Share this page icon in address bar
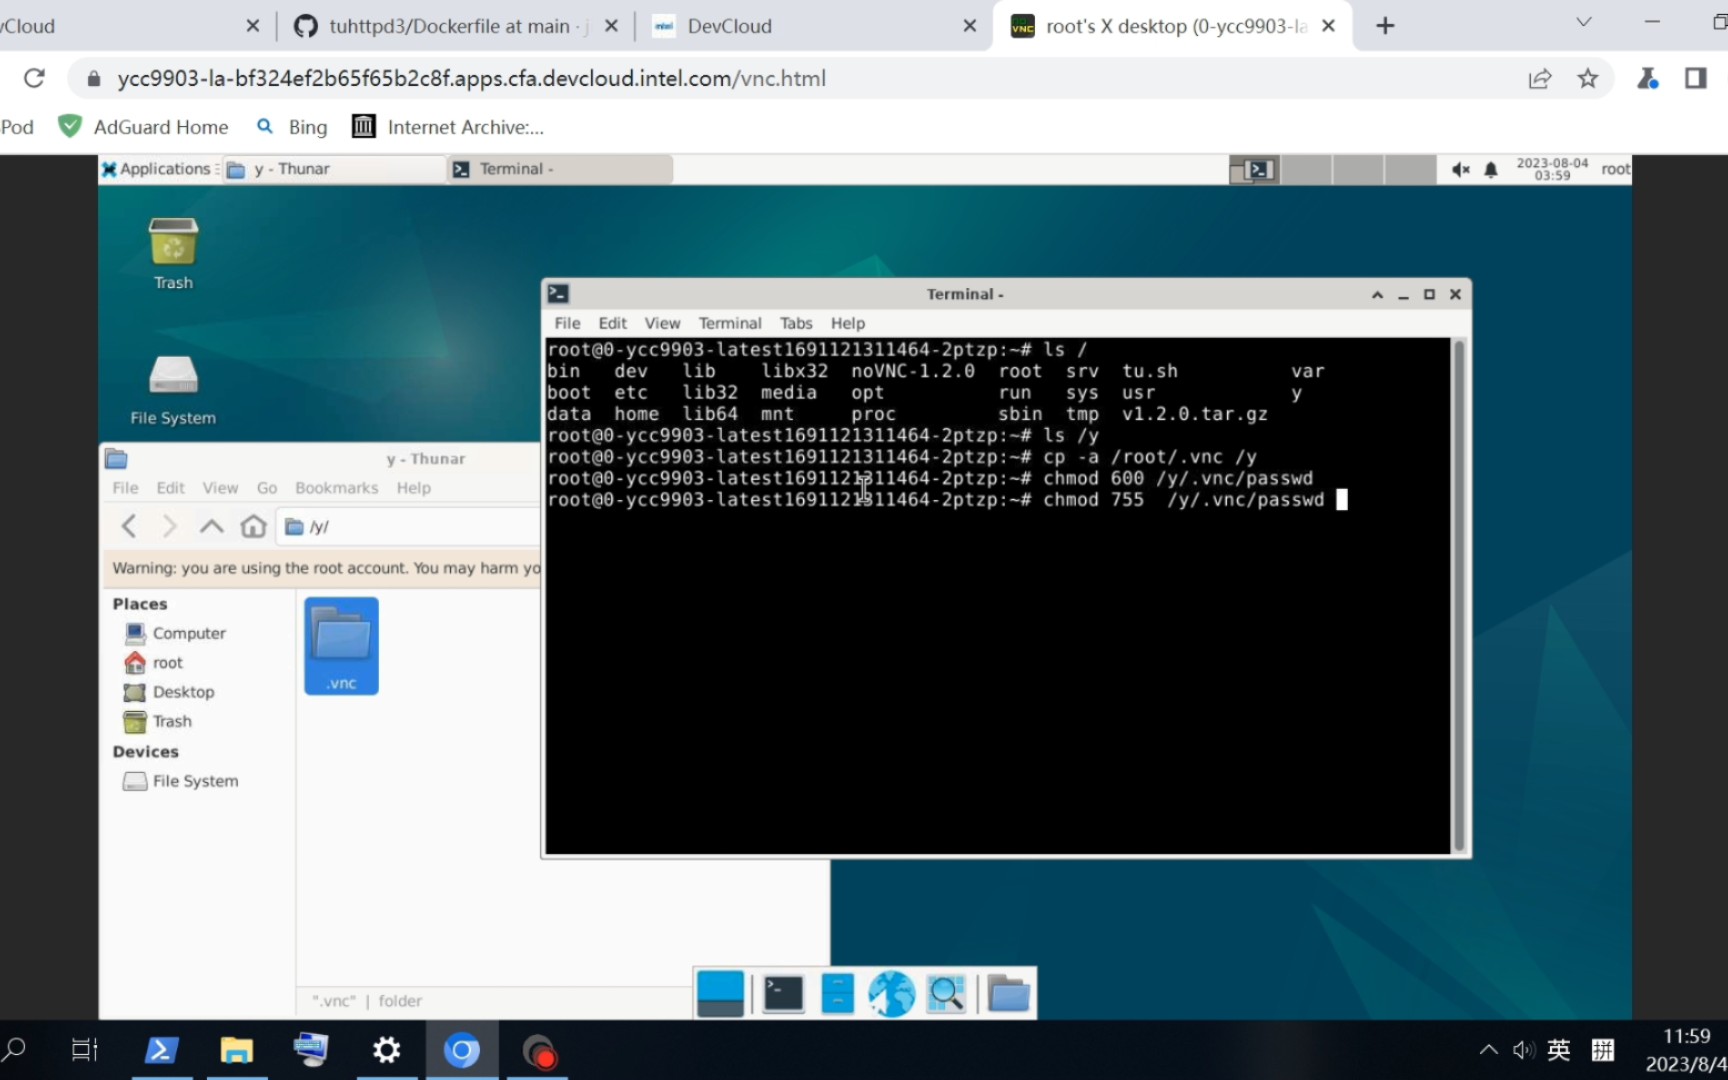Image resolution: width=1728 pixels, height=1080 pixels. point(1540,78)
